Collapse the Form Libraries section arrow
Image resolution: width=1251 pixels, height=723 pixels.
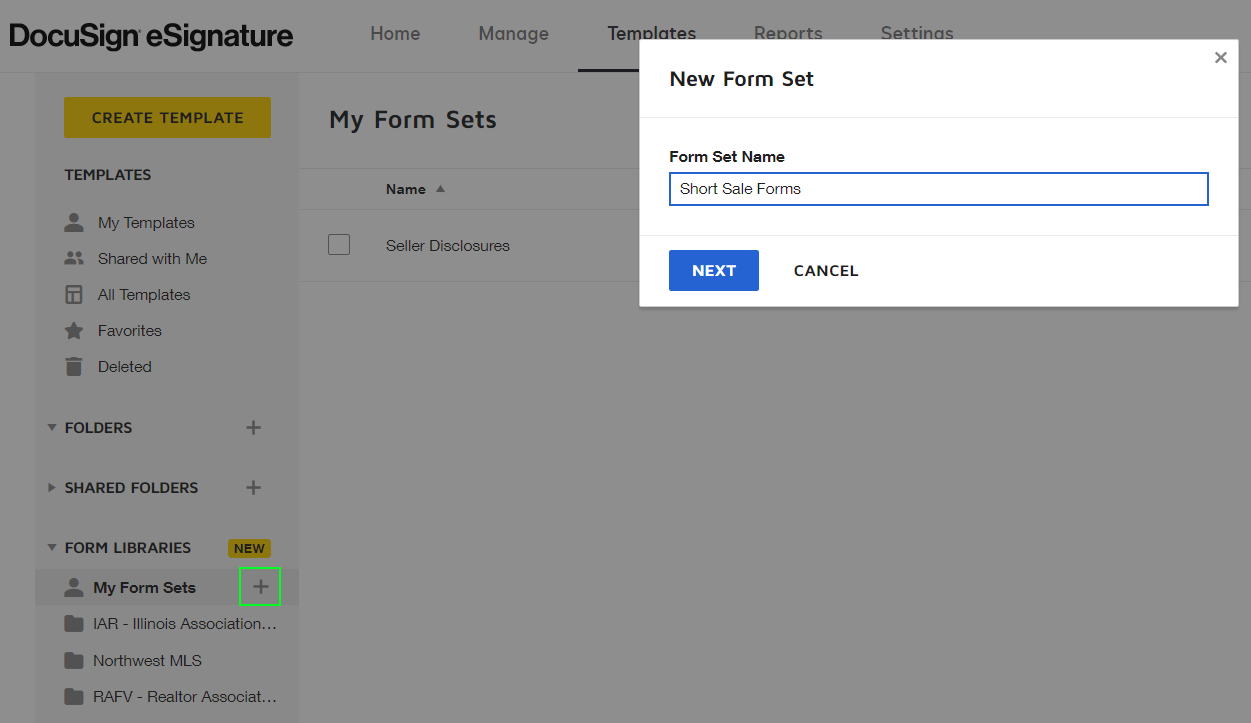[52, 548]
